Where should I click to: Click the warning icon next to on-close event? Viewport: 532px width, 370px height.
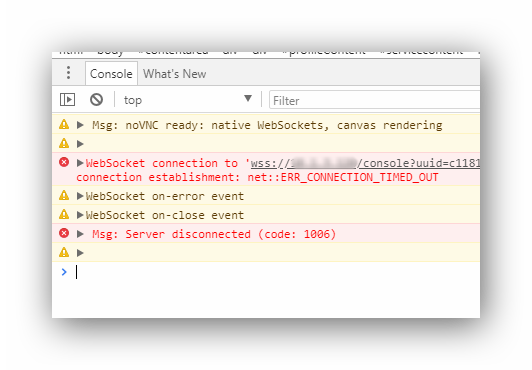coord(64,215)
